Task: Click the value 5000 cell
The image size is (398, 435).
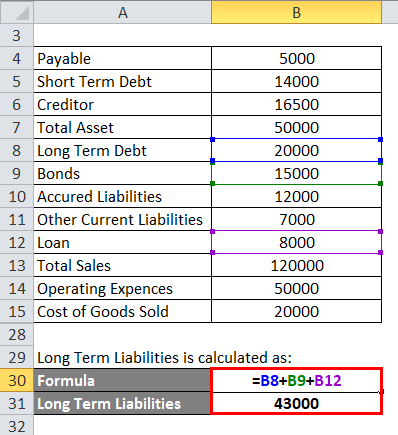Action: pyautogui.click(x=296, y=58)
